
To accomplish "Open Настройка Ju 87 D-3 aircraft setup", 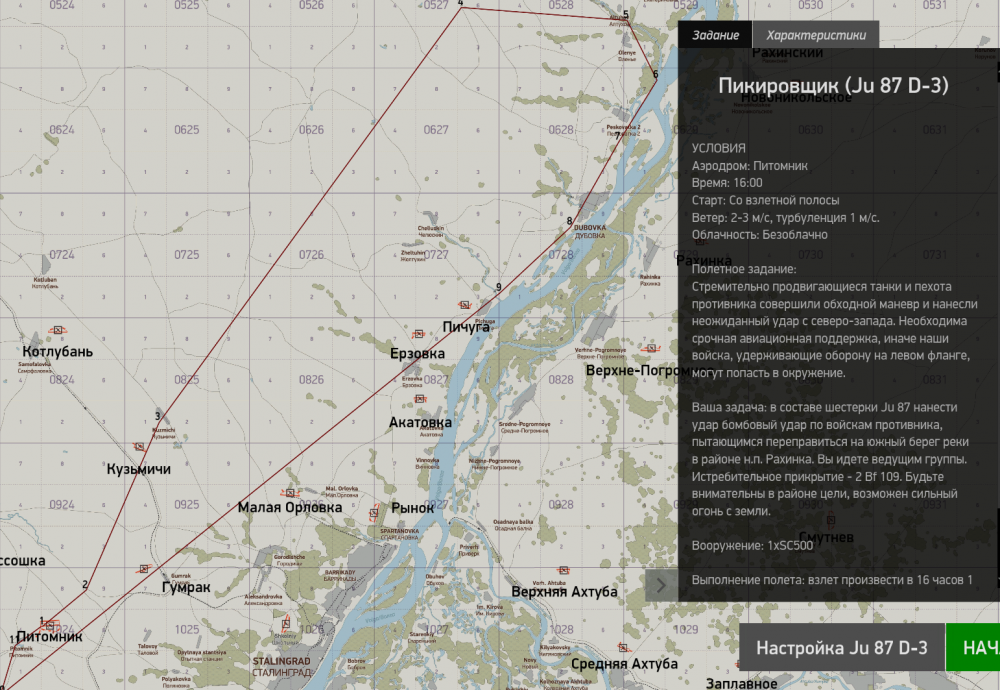I will (842, 648).
